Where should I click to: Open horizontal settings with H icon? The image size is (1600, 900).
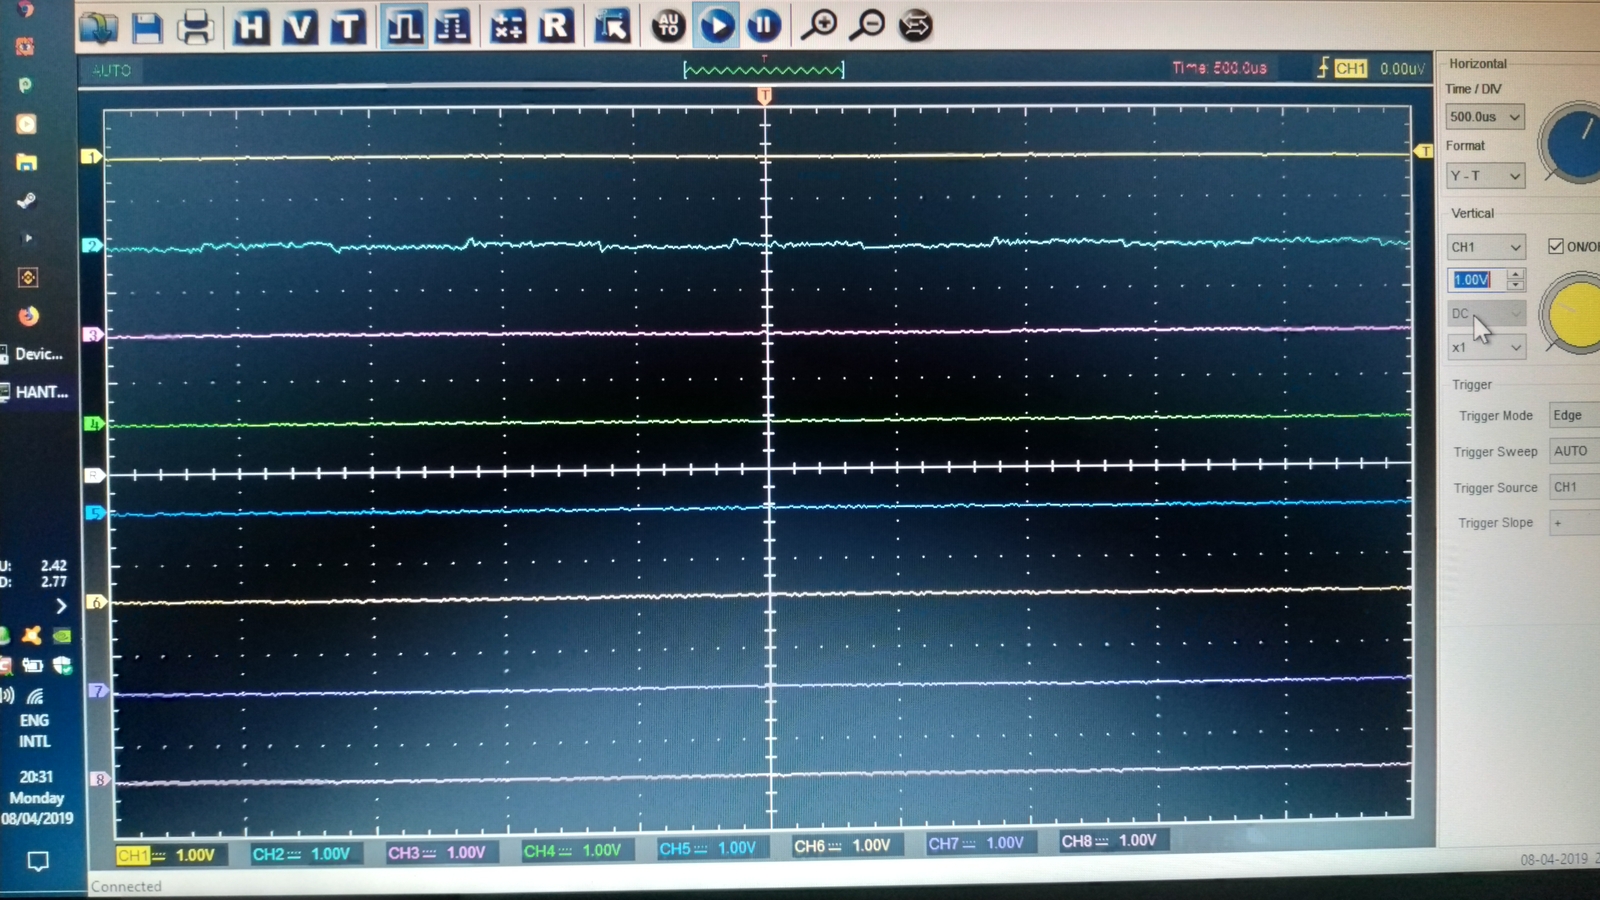tap(251, 27)
